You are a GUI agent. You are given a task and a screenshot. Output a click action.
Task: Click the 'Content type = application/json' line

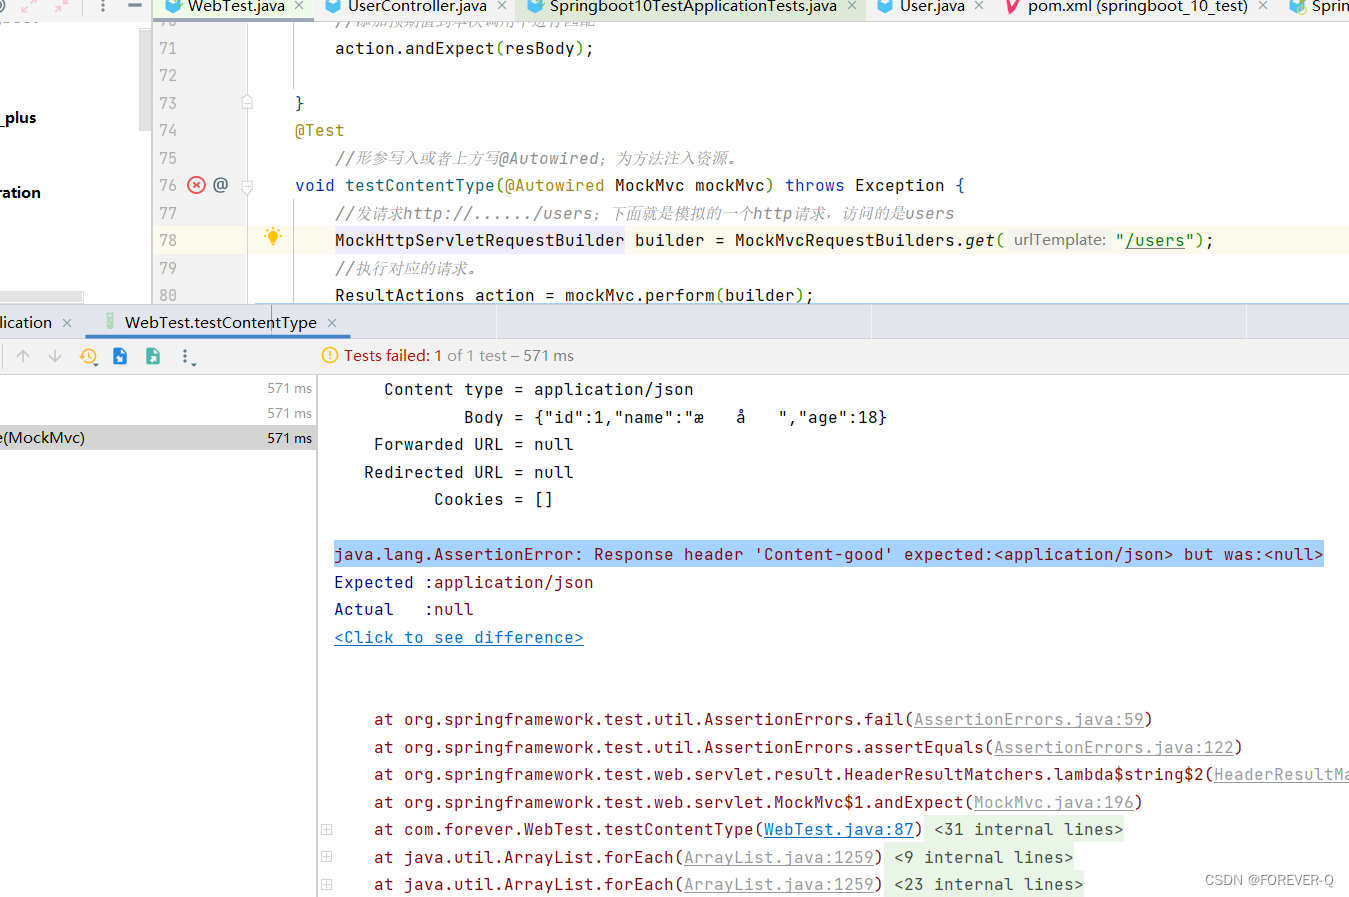(x=538, y=390)
